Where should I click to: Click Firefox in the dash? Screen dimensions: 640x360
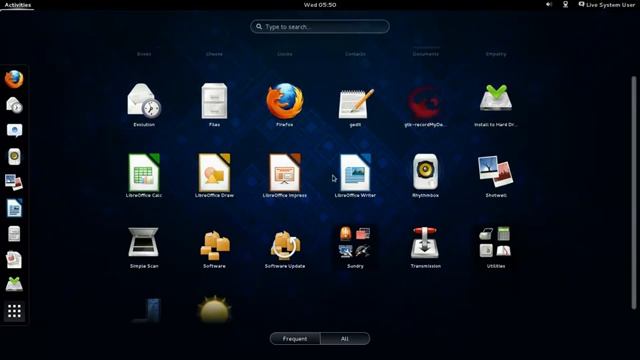tap(14, 79)
